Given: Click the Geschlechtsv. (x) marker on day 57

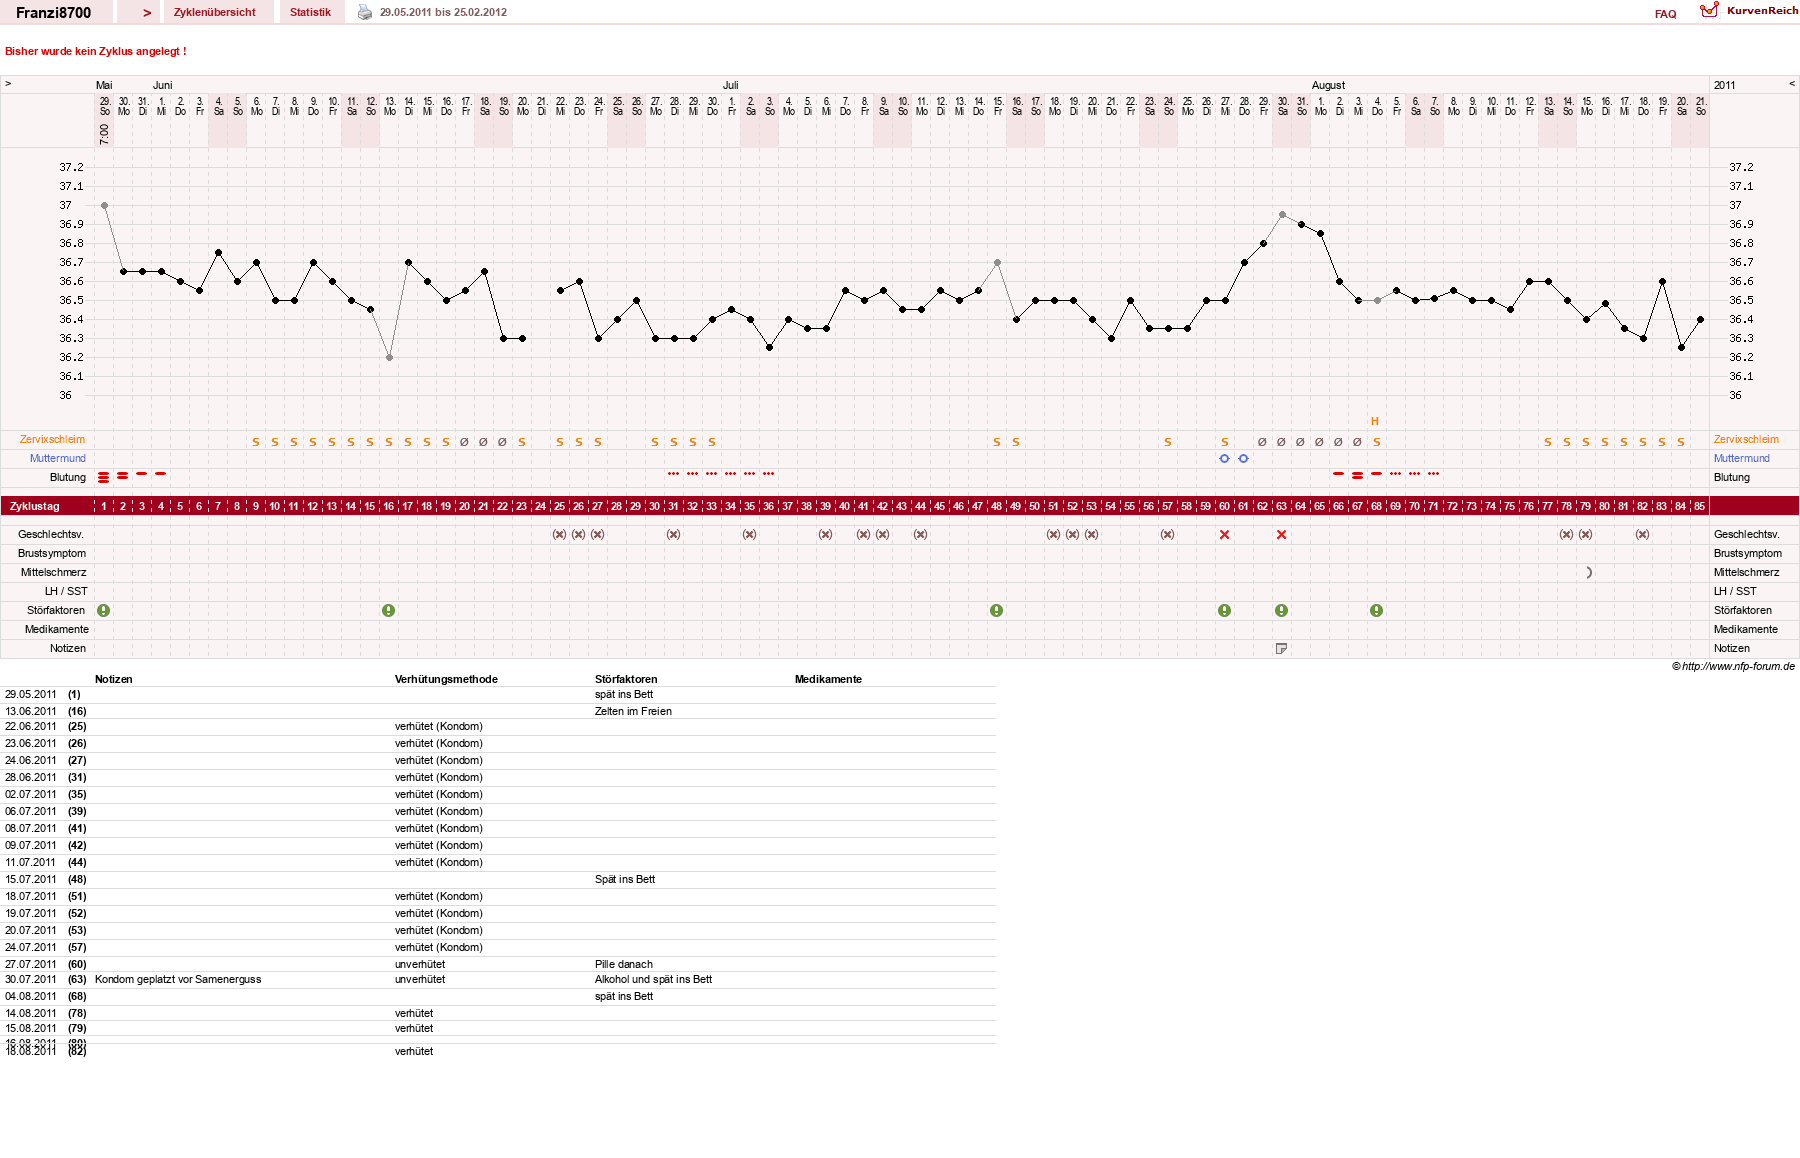Looking at the screenshot, I should 1167,534.
